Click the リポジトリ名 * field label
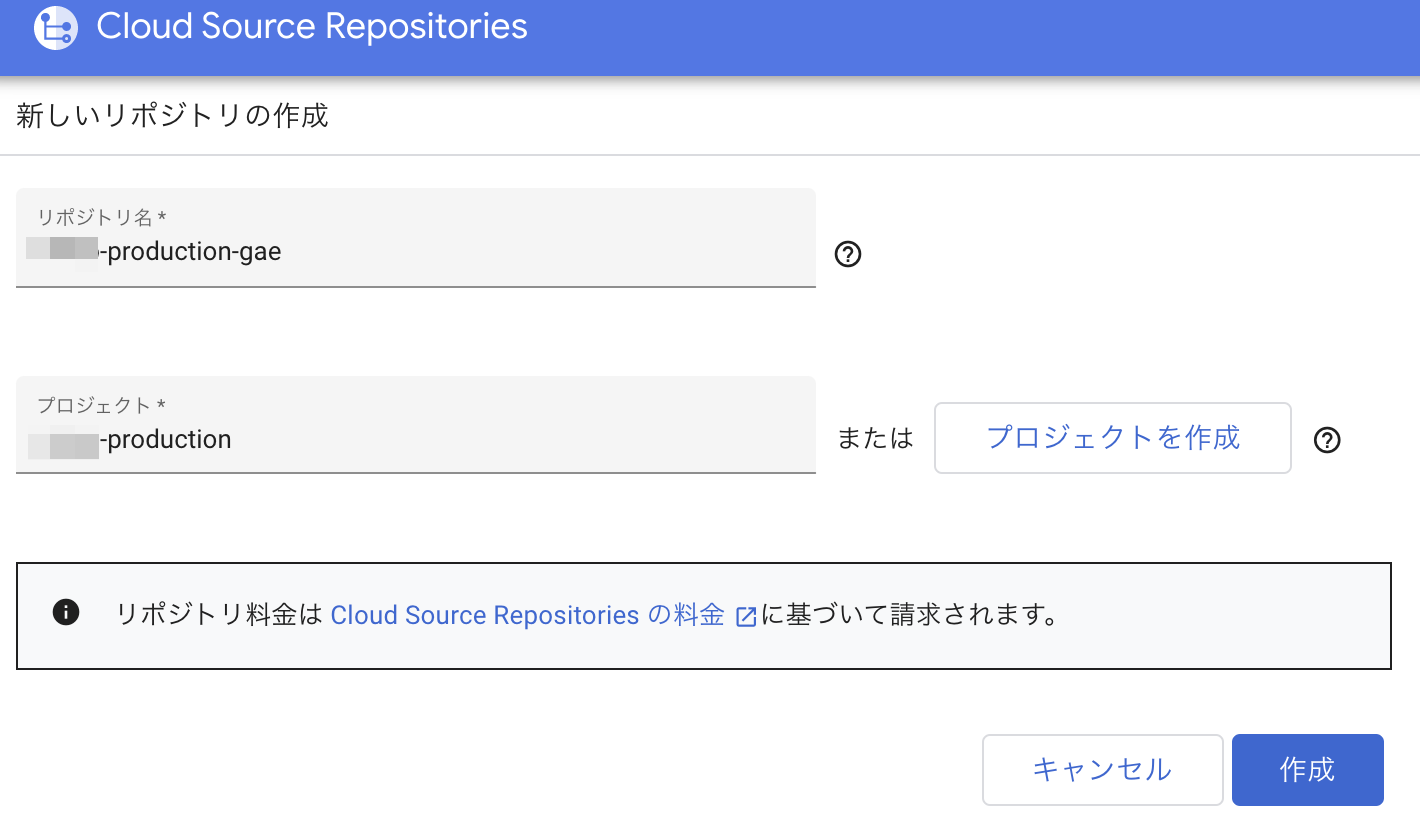 (101, 217)
